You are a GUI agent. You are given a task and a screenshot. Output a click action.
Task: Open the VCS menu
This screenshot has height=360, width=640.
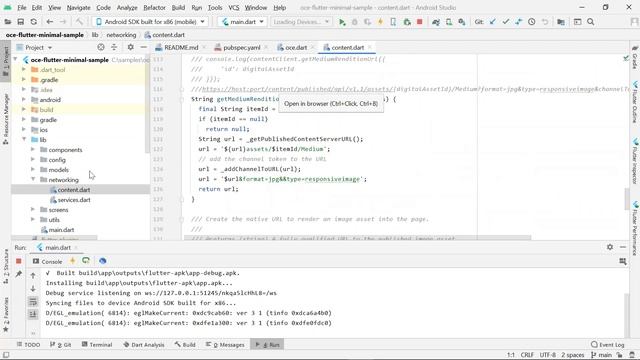coord(233,7)
